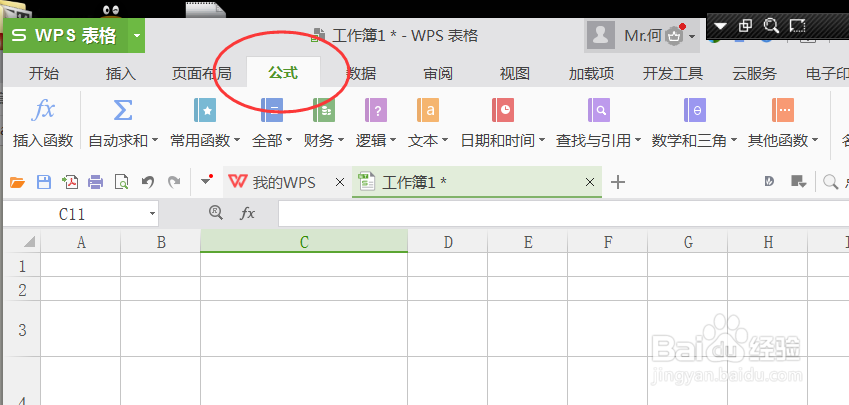Click the open folder icon in quick toolbar
Viewport: 849px width, 405px height.
click(17, 182)
